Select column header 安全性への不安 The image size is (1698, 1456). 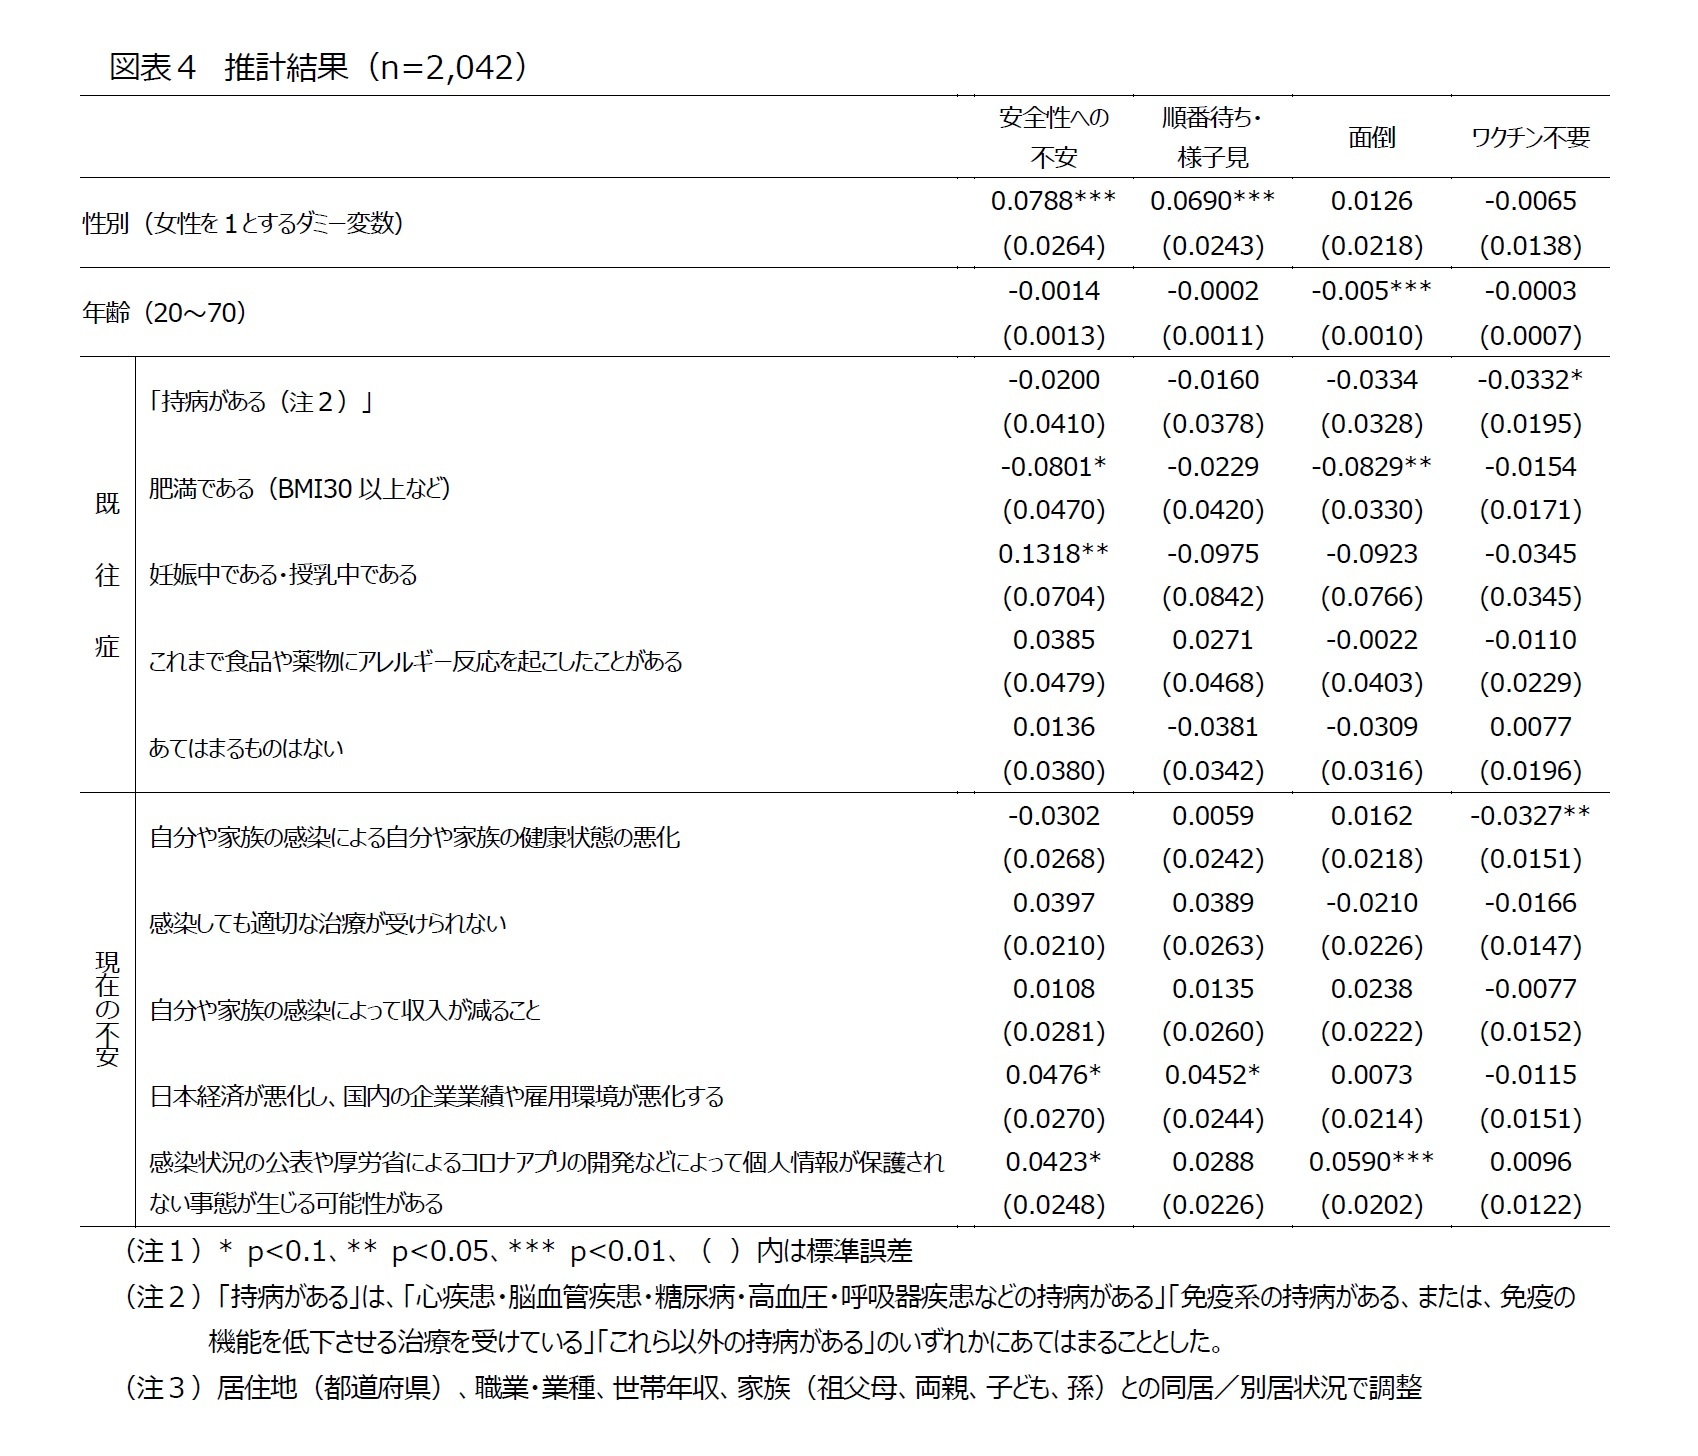pos(1054,137)
